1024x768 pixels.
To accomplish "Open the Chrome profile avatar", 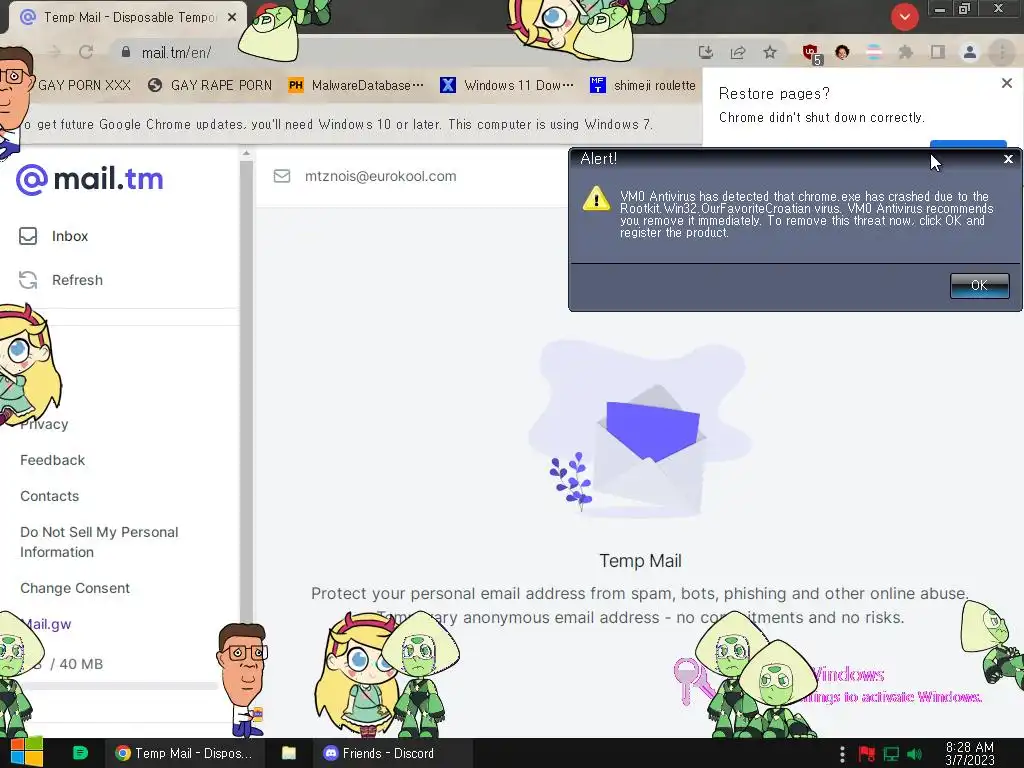I will [x=970, y=52].
